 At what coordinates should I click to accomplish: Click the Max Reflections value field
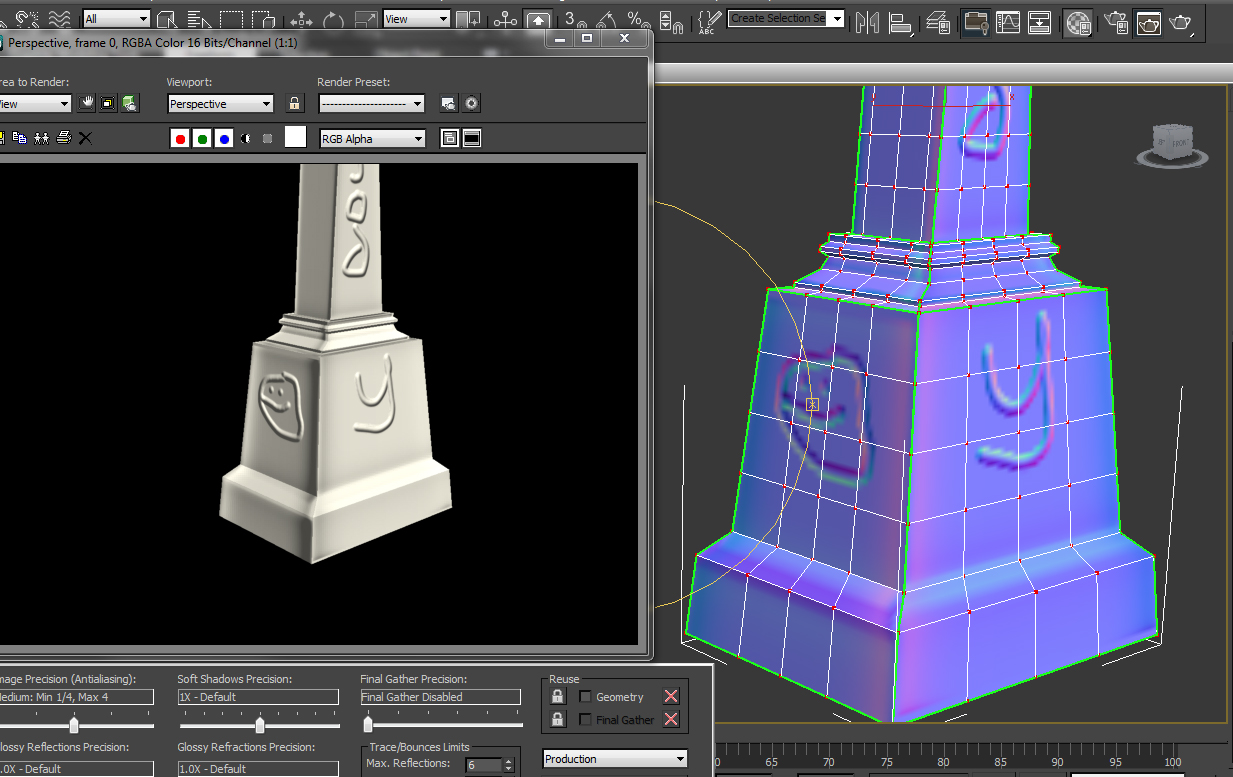(x=484, y=764)
